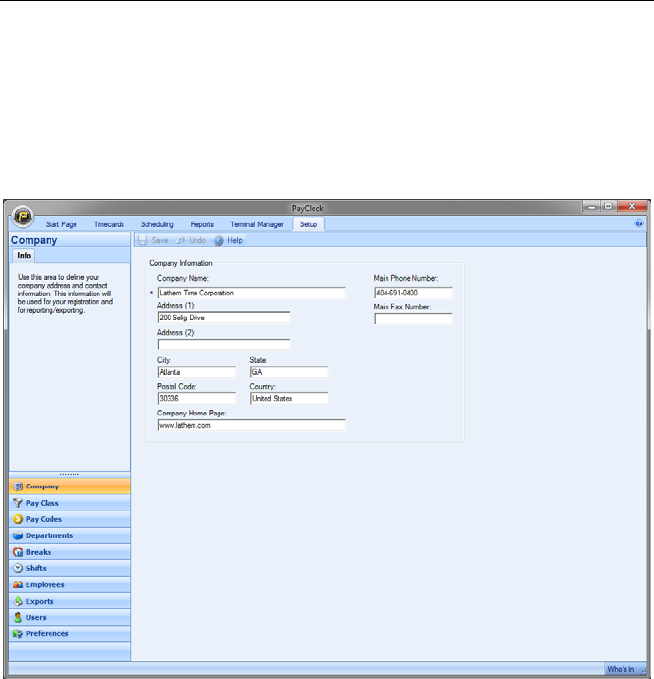This screenshot has height=679, width=654.
Task: Click the Company Home Page field
Action: point(252,425)
